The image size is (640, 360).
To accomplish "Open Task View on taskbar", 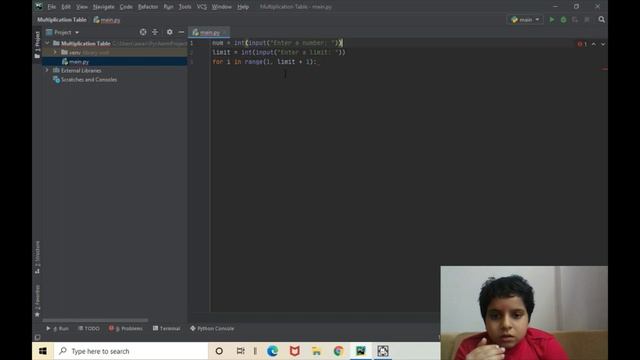I will click(240, 351).
